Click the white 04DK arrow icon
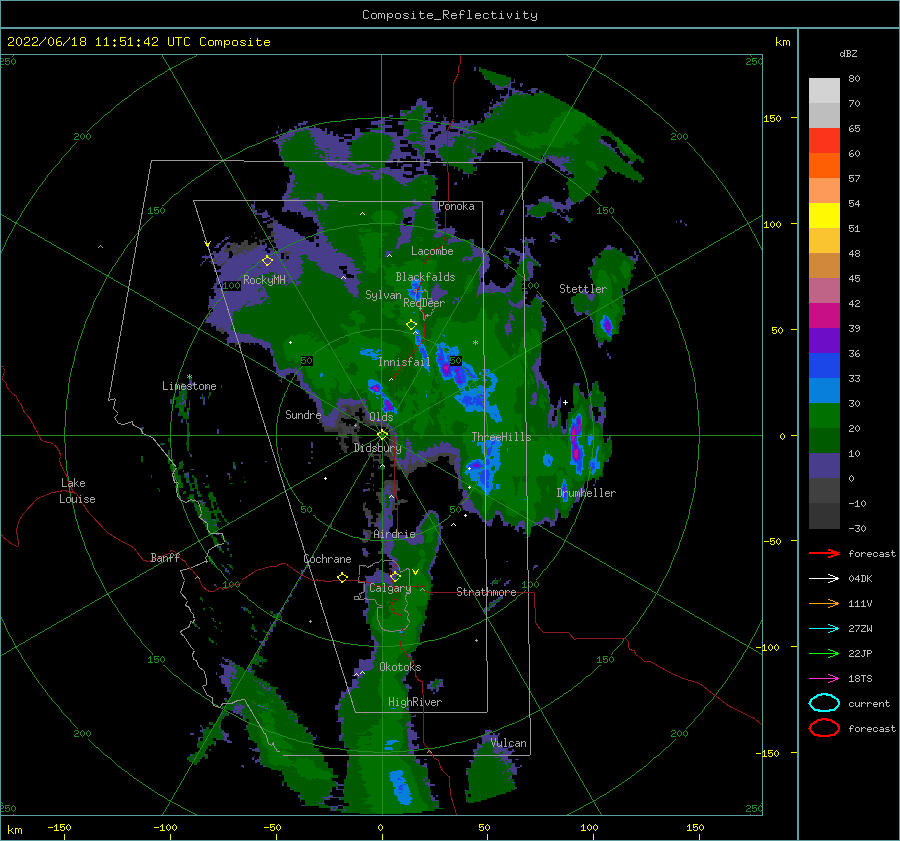900x841 pixels. [824, 579]
